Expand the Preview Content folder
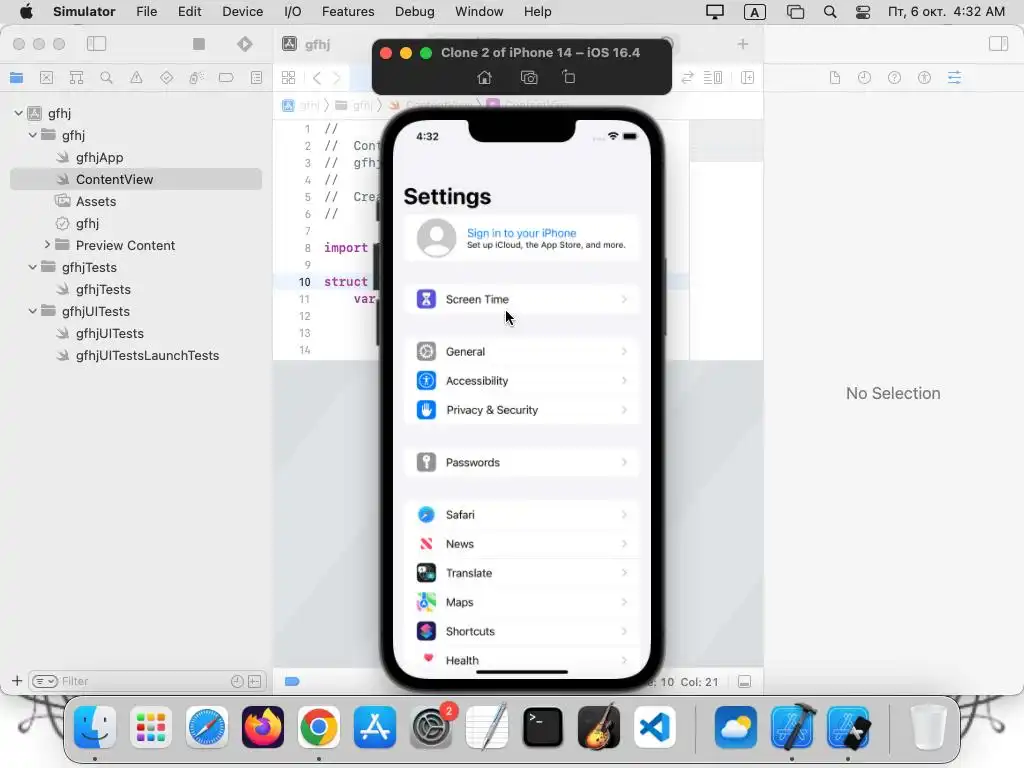 [47, 245]
